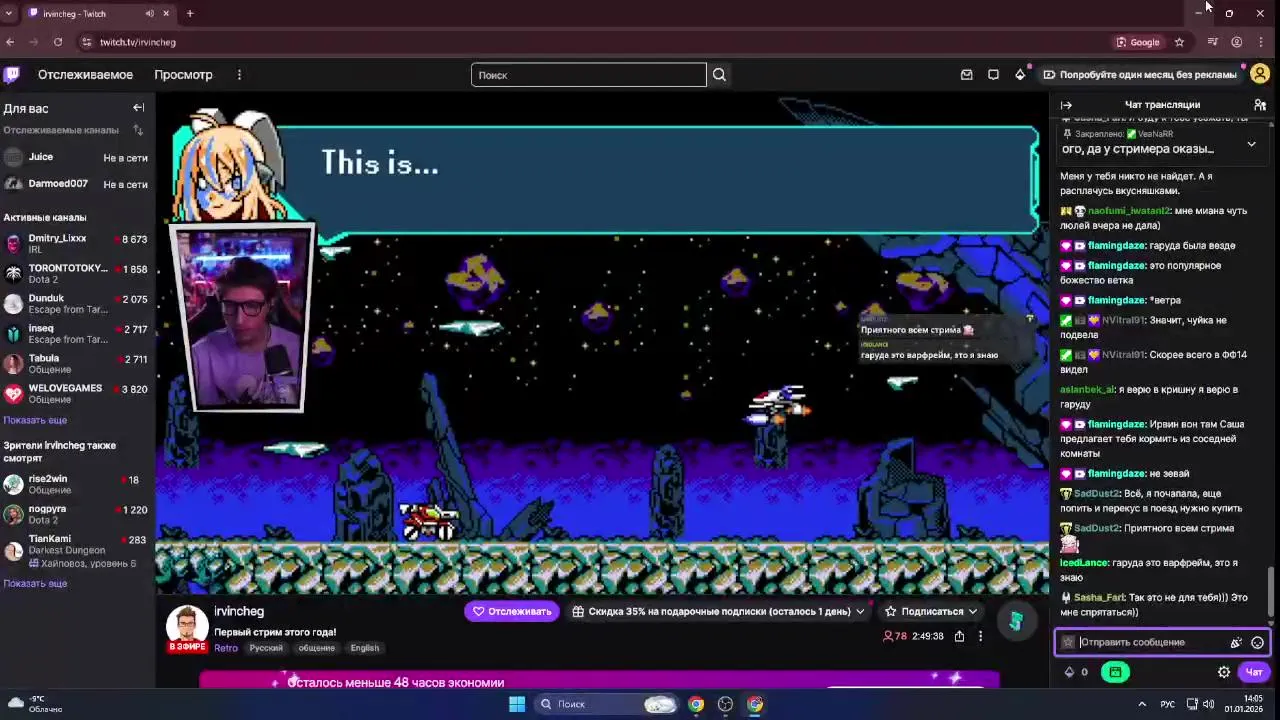The image size is (1280, 720).
Task: Select the irvincheg - Twitch browser tab
Action: point(98,14)
